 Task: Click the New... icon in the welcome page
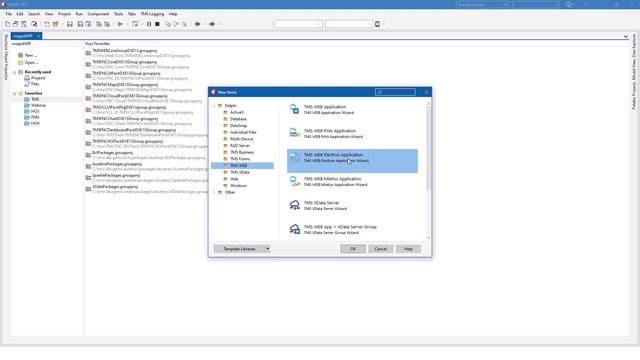tap(20, 55)
